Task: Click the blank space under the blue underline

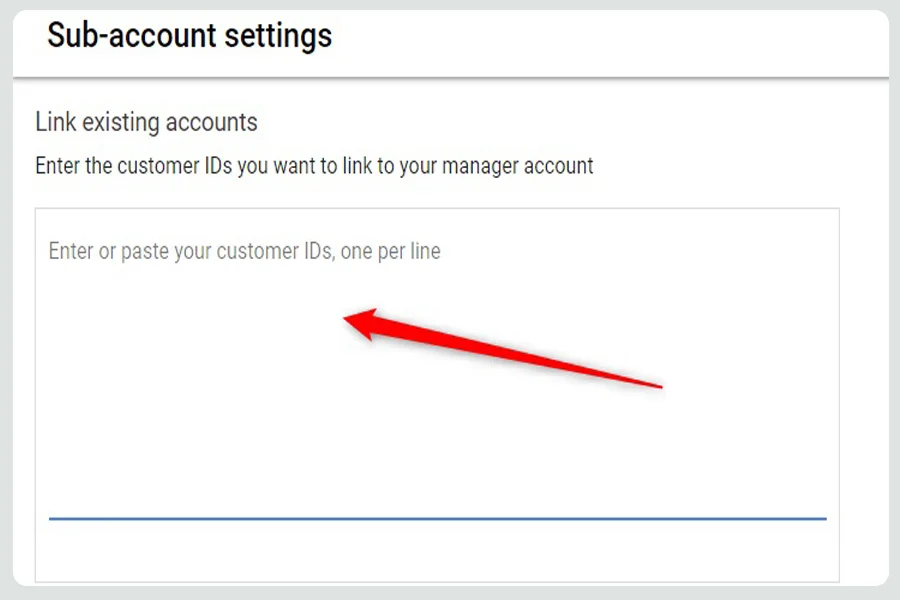Action: 437,550
